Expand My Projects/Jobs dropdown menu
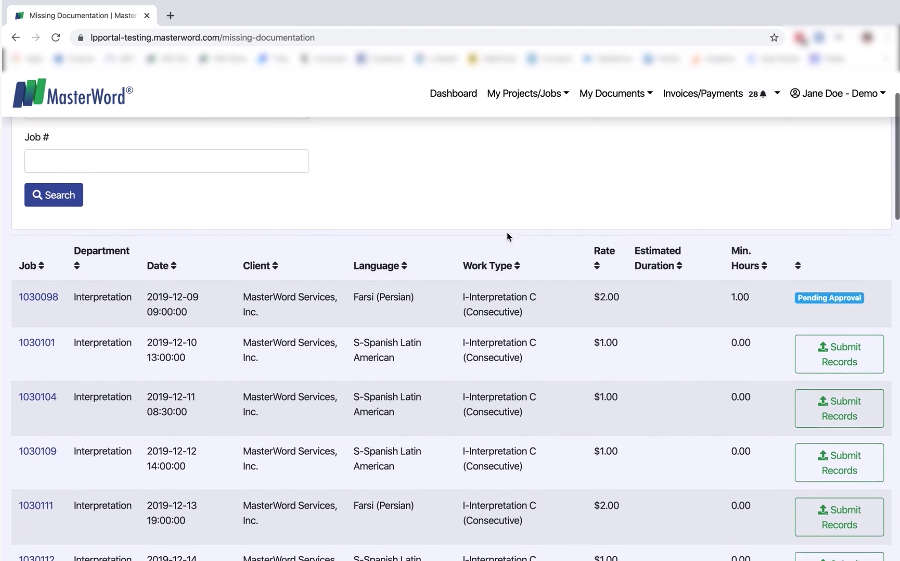 tap(528, 94)
